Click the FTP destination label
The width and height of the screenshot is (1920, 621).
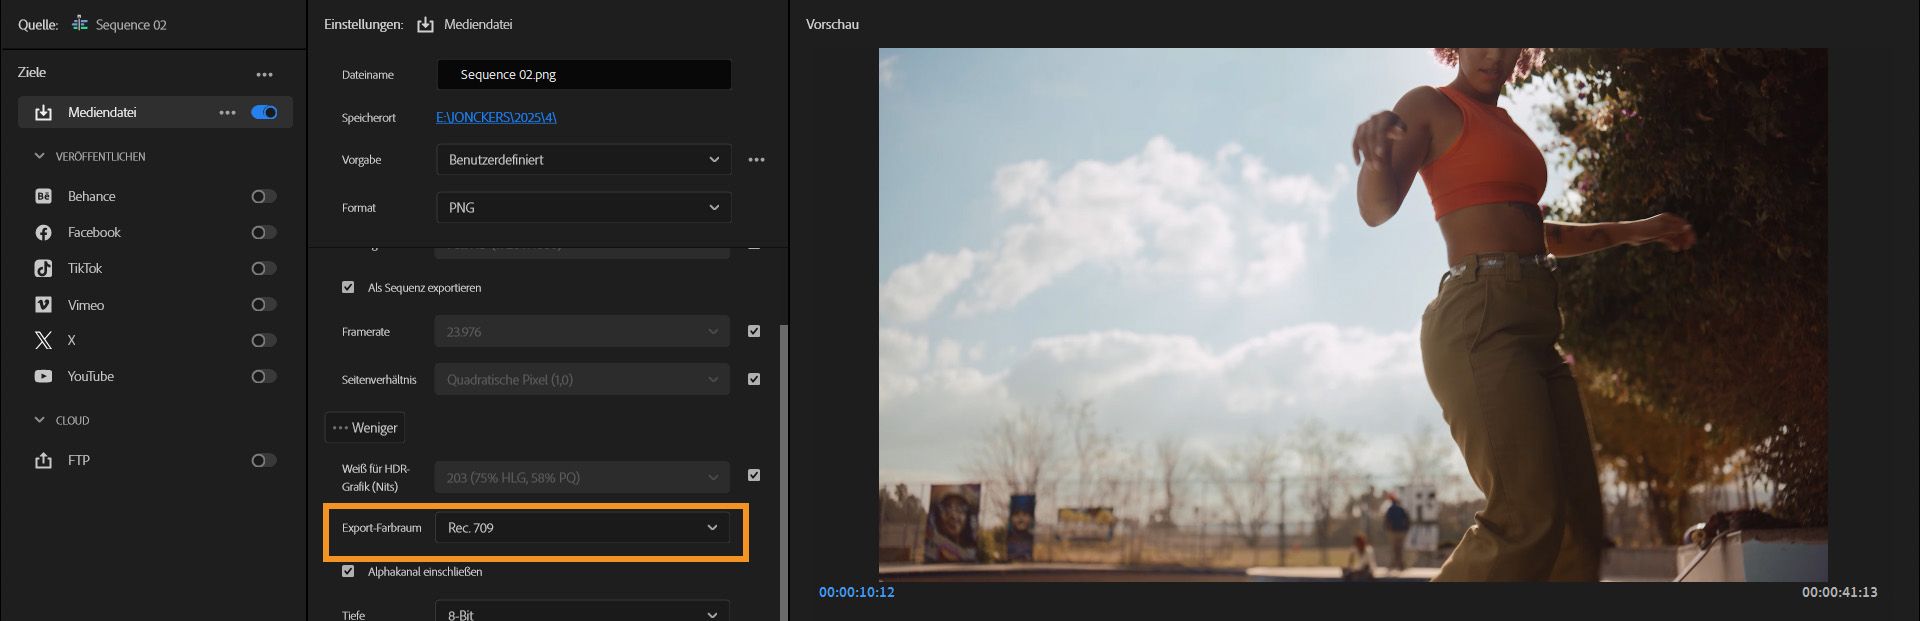(79, 461)
